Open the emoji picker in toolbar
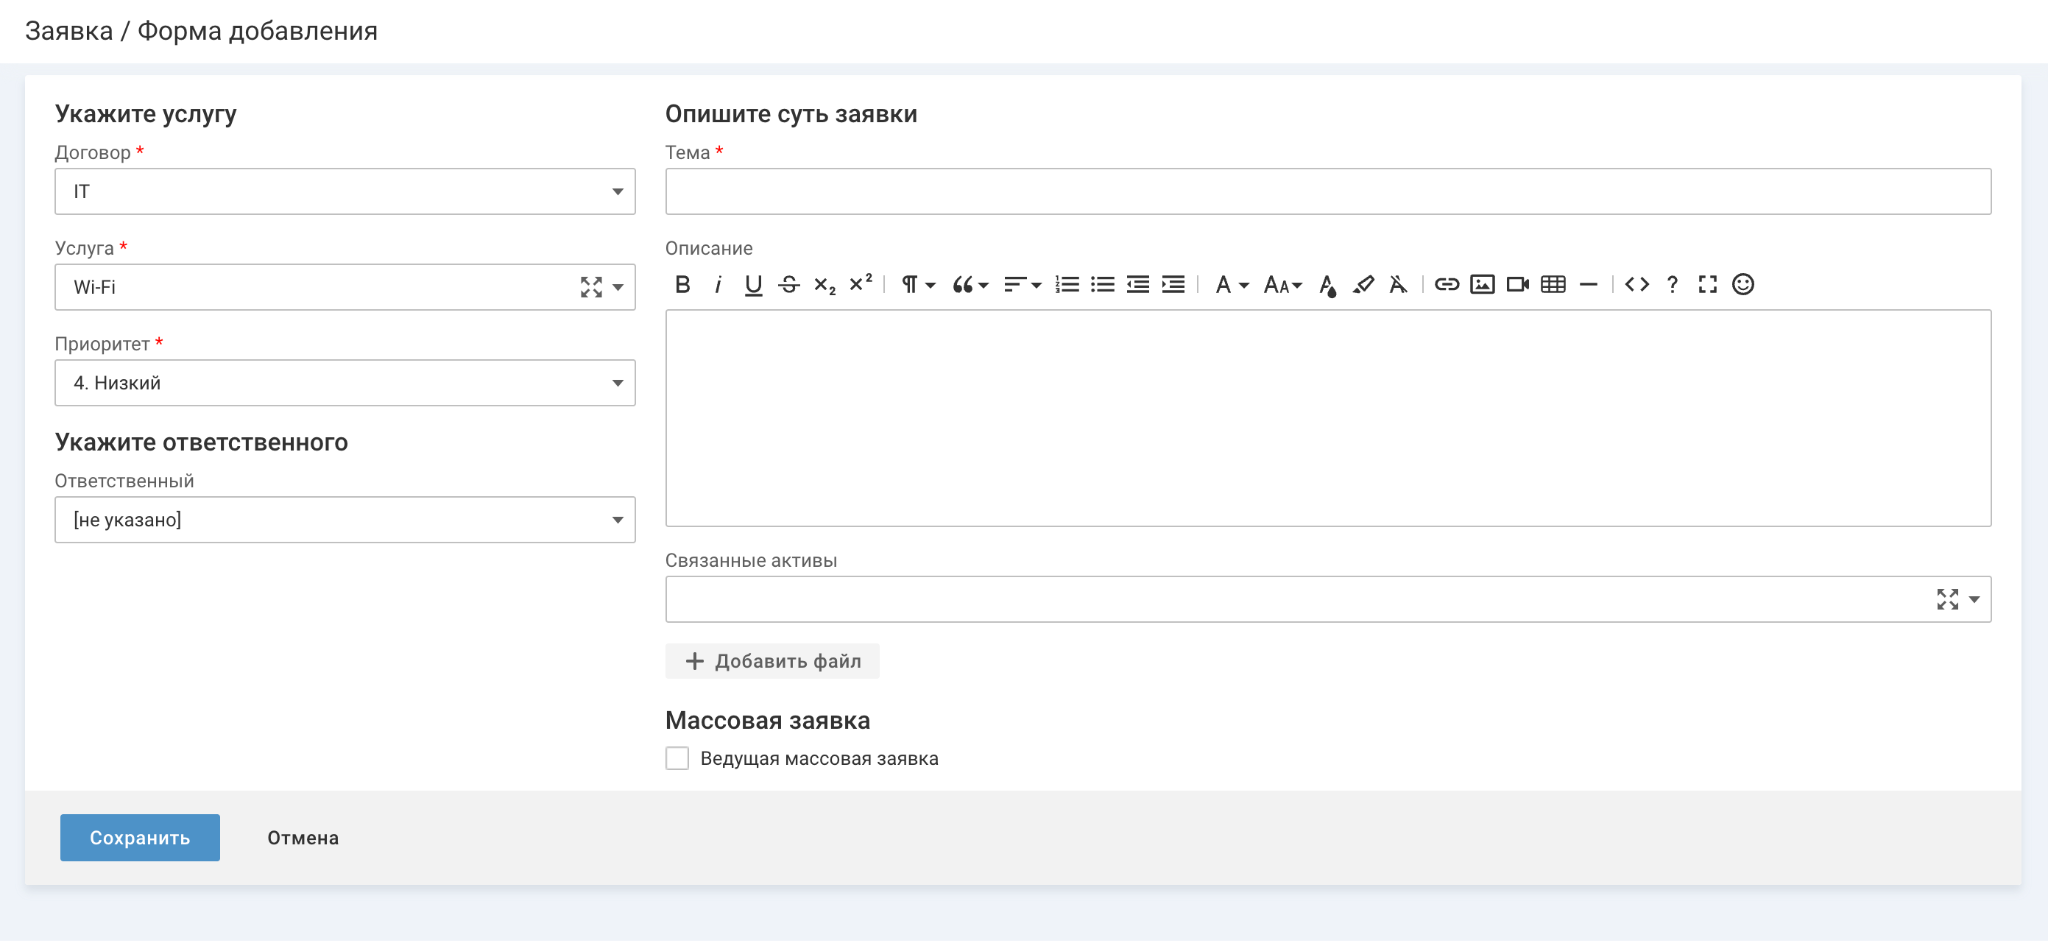Screen dimensions: 2048x941 [1743, 285]
